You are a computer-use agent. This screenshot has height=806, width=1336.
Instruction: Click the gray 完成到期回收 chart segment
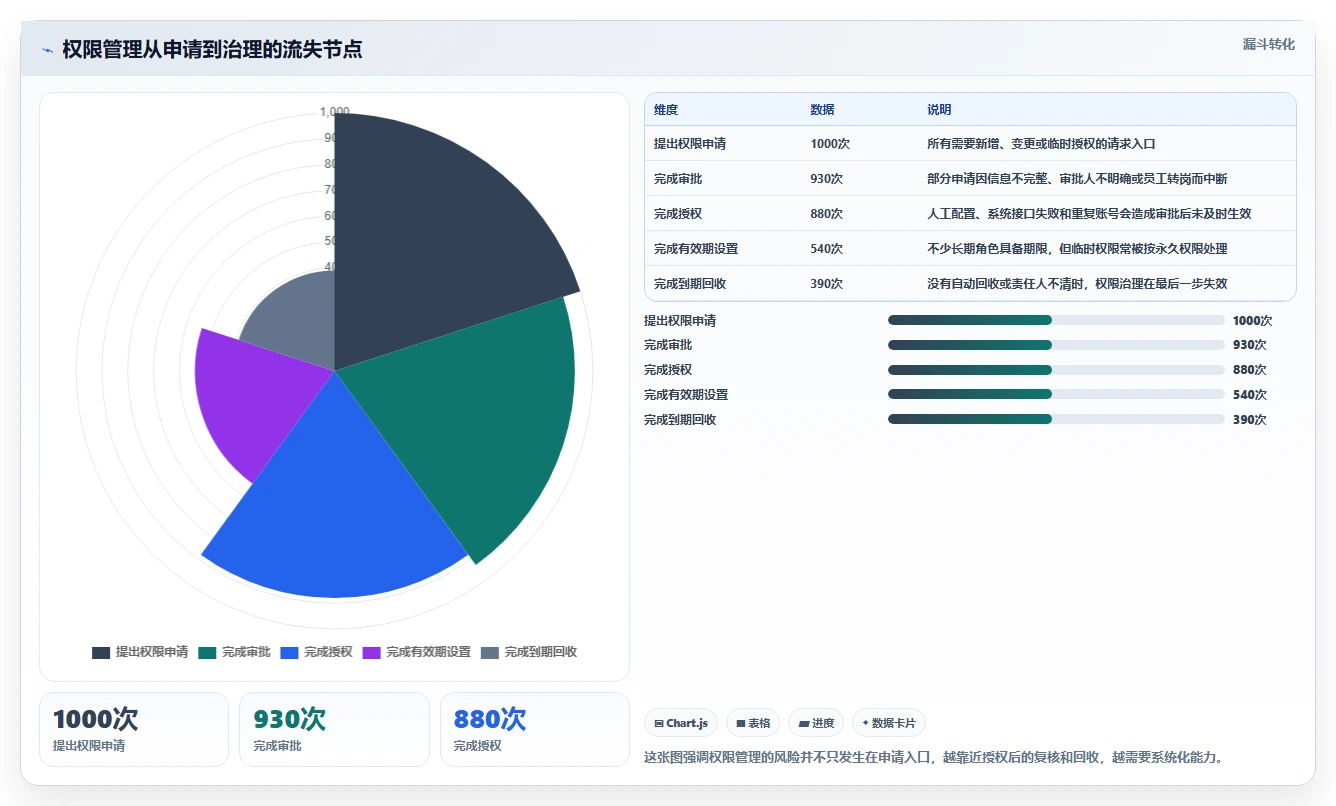coord(295,320)
